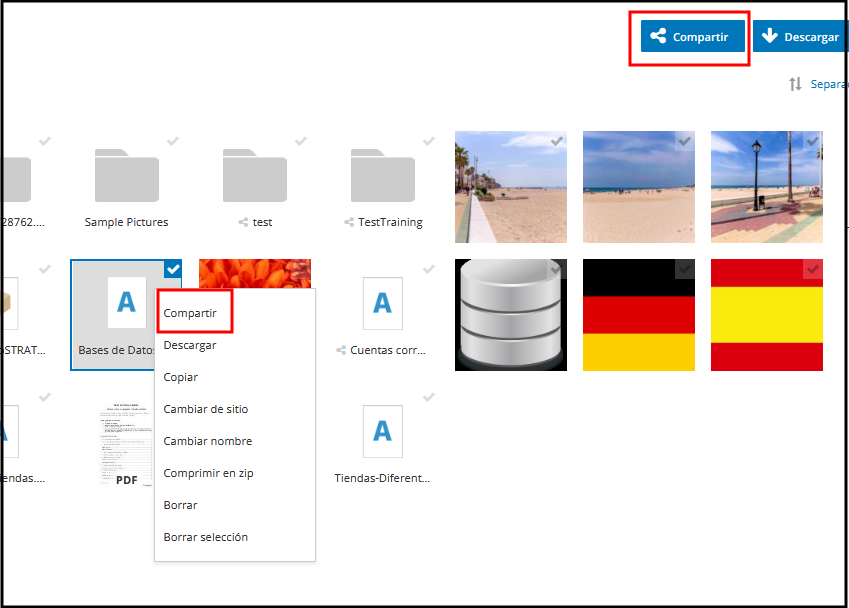Click the Tiendas-Diferent... document icon

coord(383,432)
